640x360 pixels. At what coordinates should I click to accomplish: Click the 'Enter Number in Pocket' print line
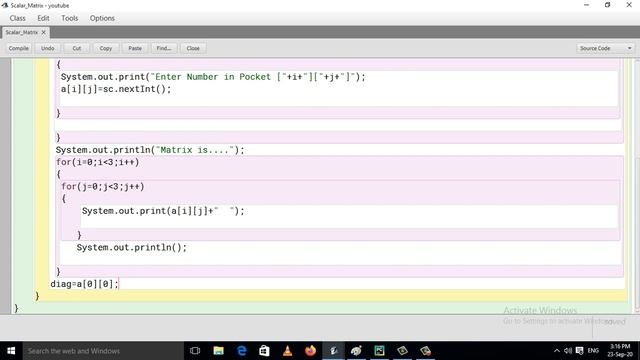coord(213,77)
